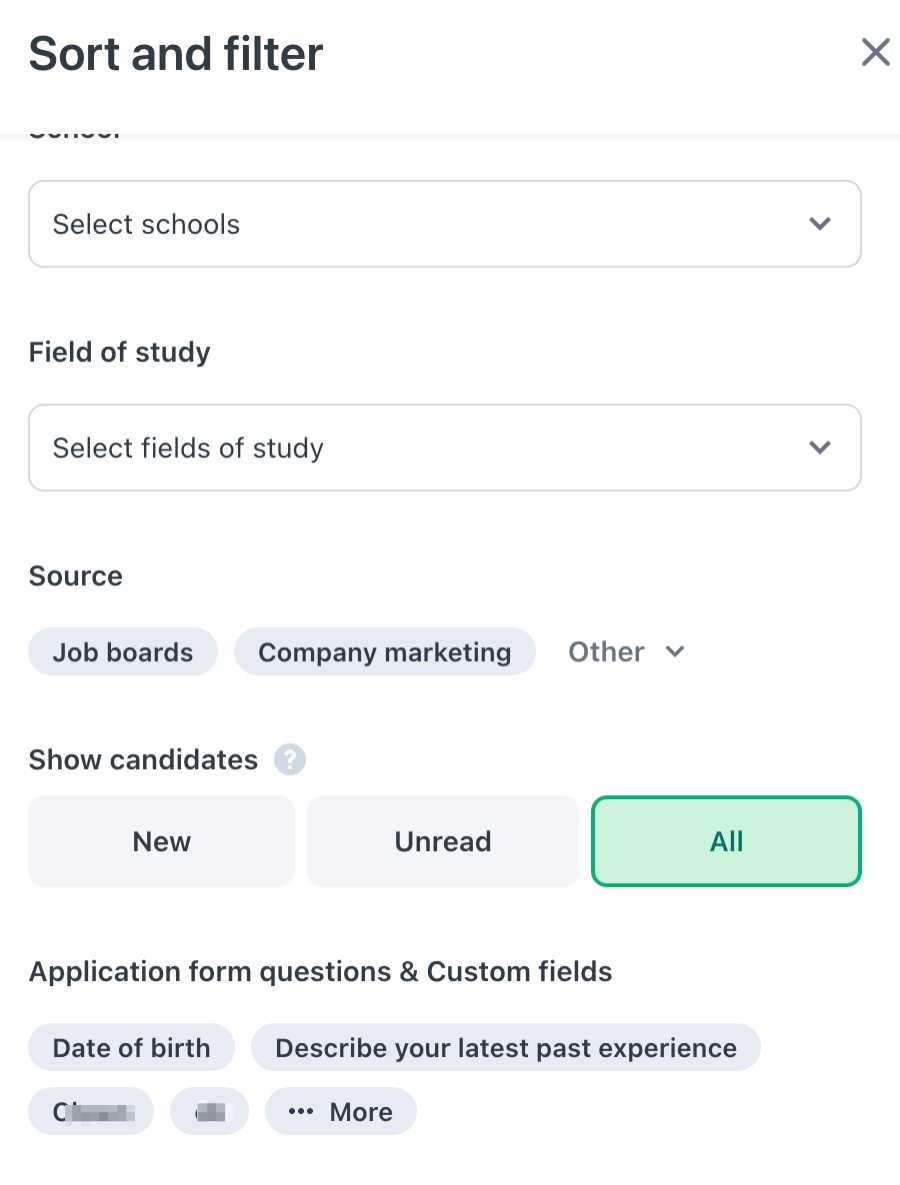This screenshot has width=900, height=1185.
Task: Click the Sort and filter heading
Action: click(176, 54)
